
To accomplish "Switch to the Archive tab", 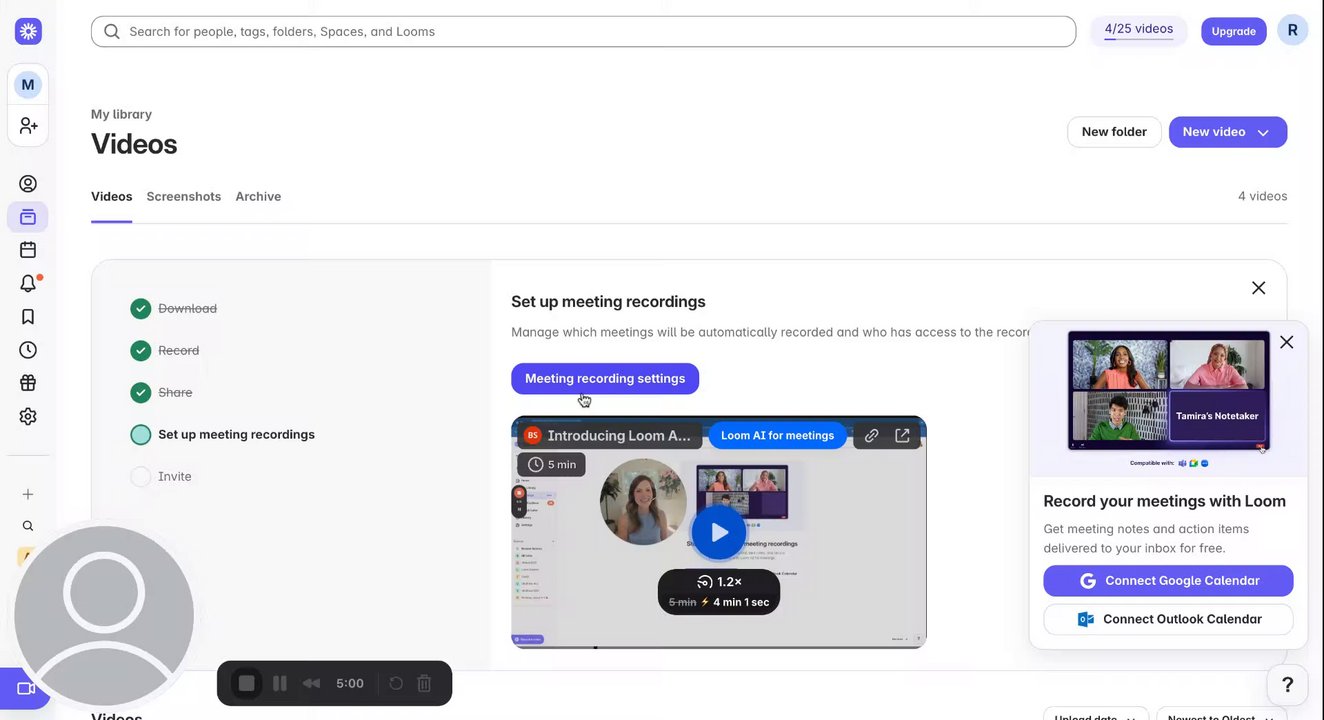I will coord(258,196).
